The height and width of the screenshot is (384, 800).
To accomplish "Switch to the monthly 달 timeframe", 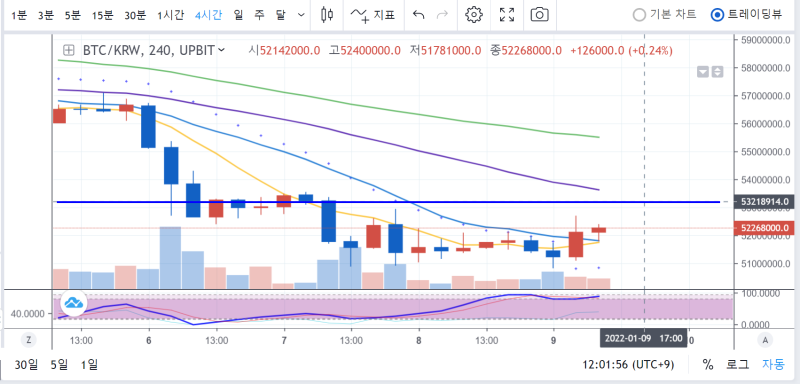I will click(x=280, y=15).
